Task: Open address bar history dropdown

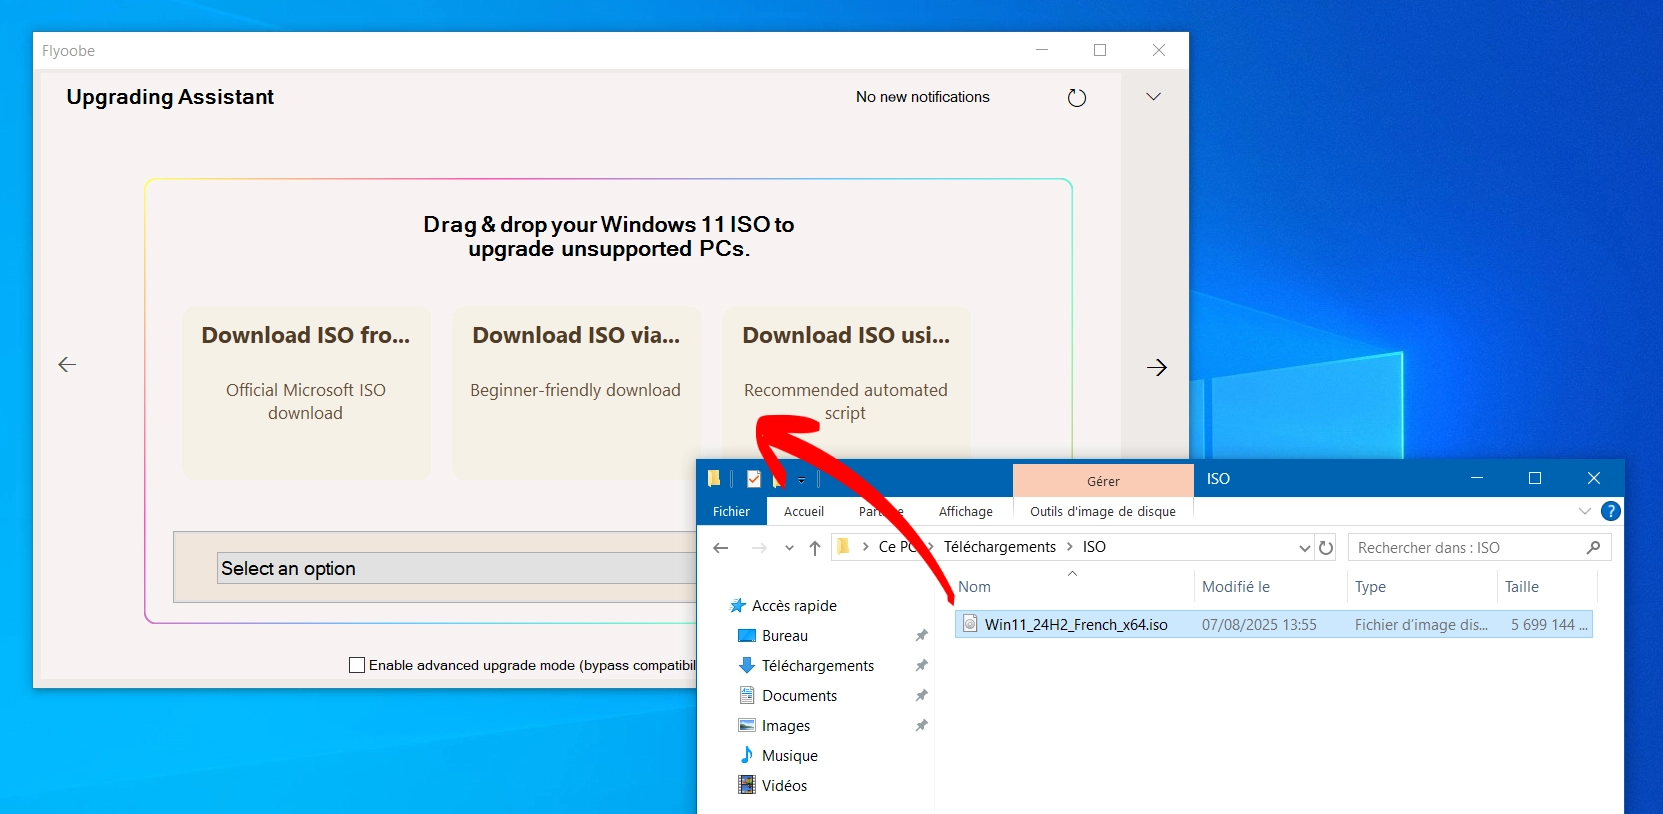Action: pyautogui.click(x=1304, y=548)
